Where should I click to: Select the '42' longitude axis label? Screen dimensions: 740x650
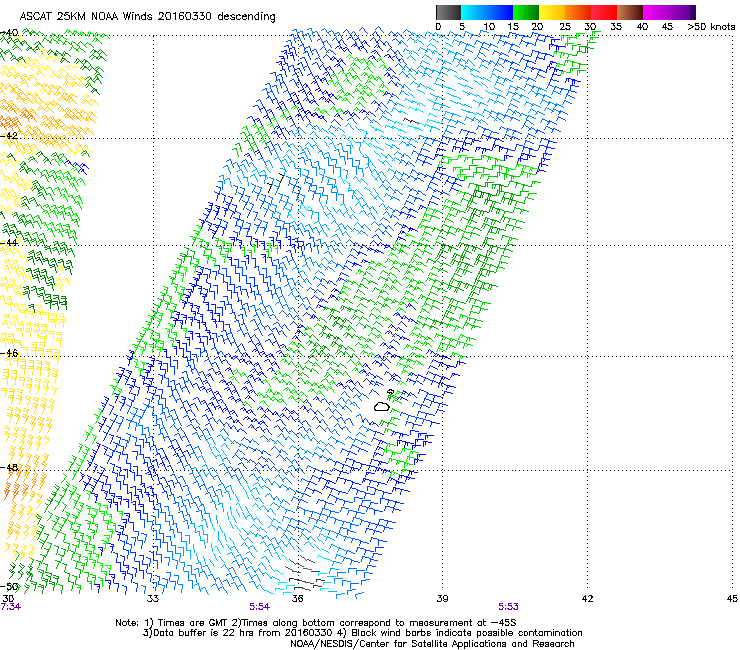pos(587,599)
